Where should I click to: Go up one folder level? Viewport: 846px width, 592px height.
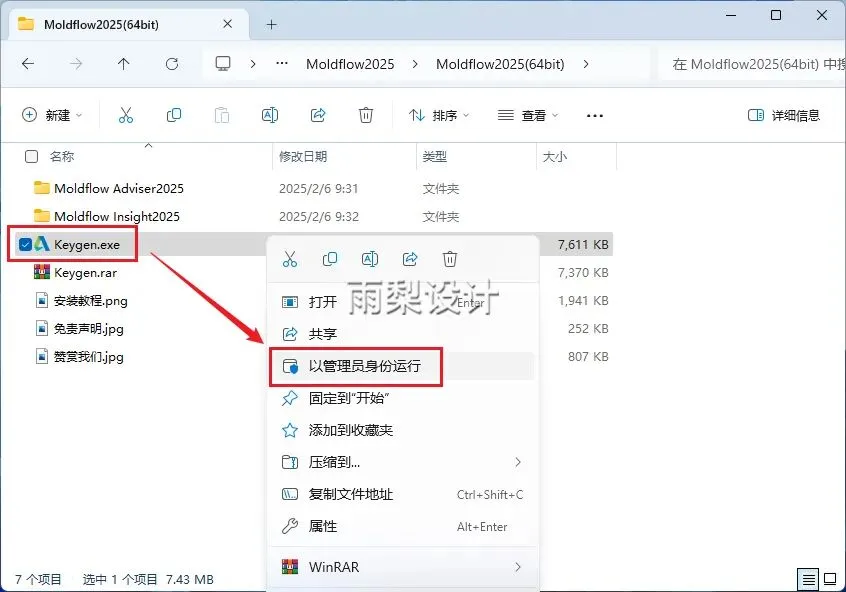click(124, 64)
